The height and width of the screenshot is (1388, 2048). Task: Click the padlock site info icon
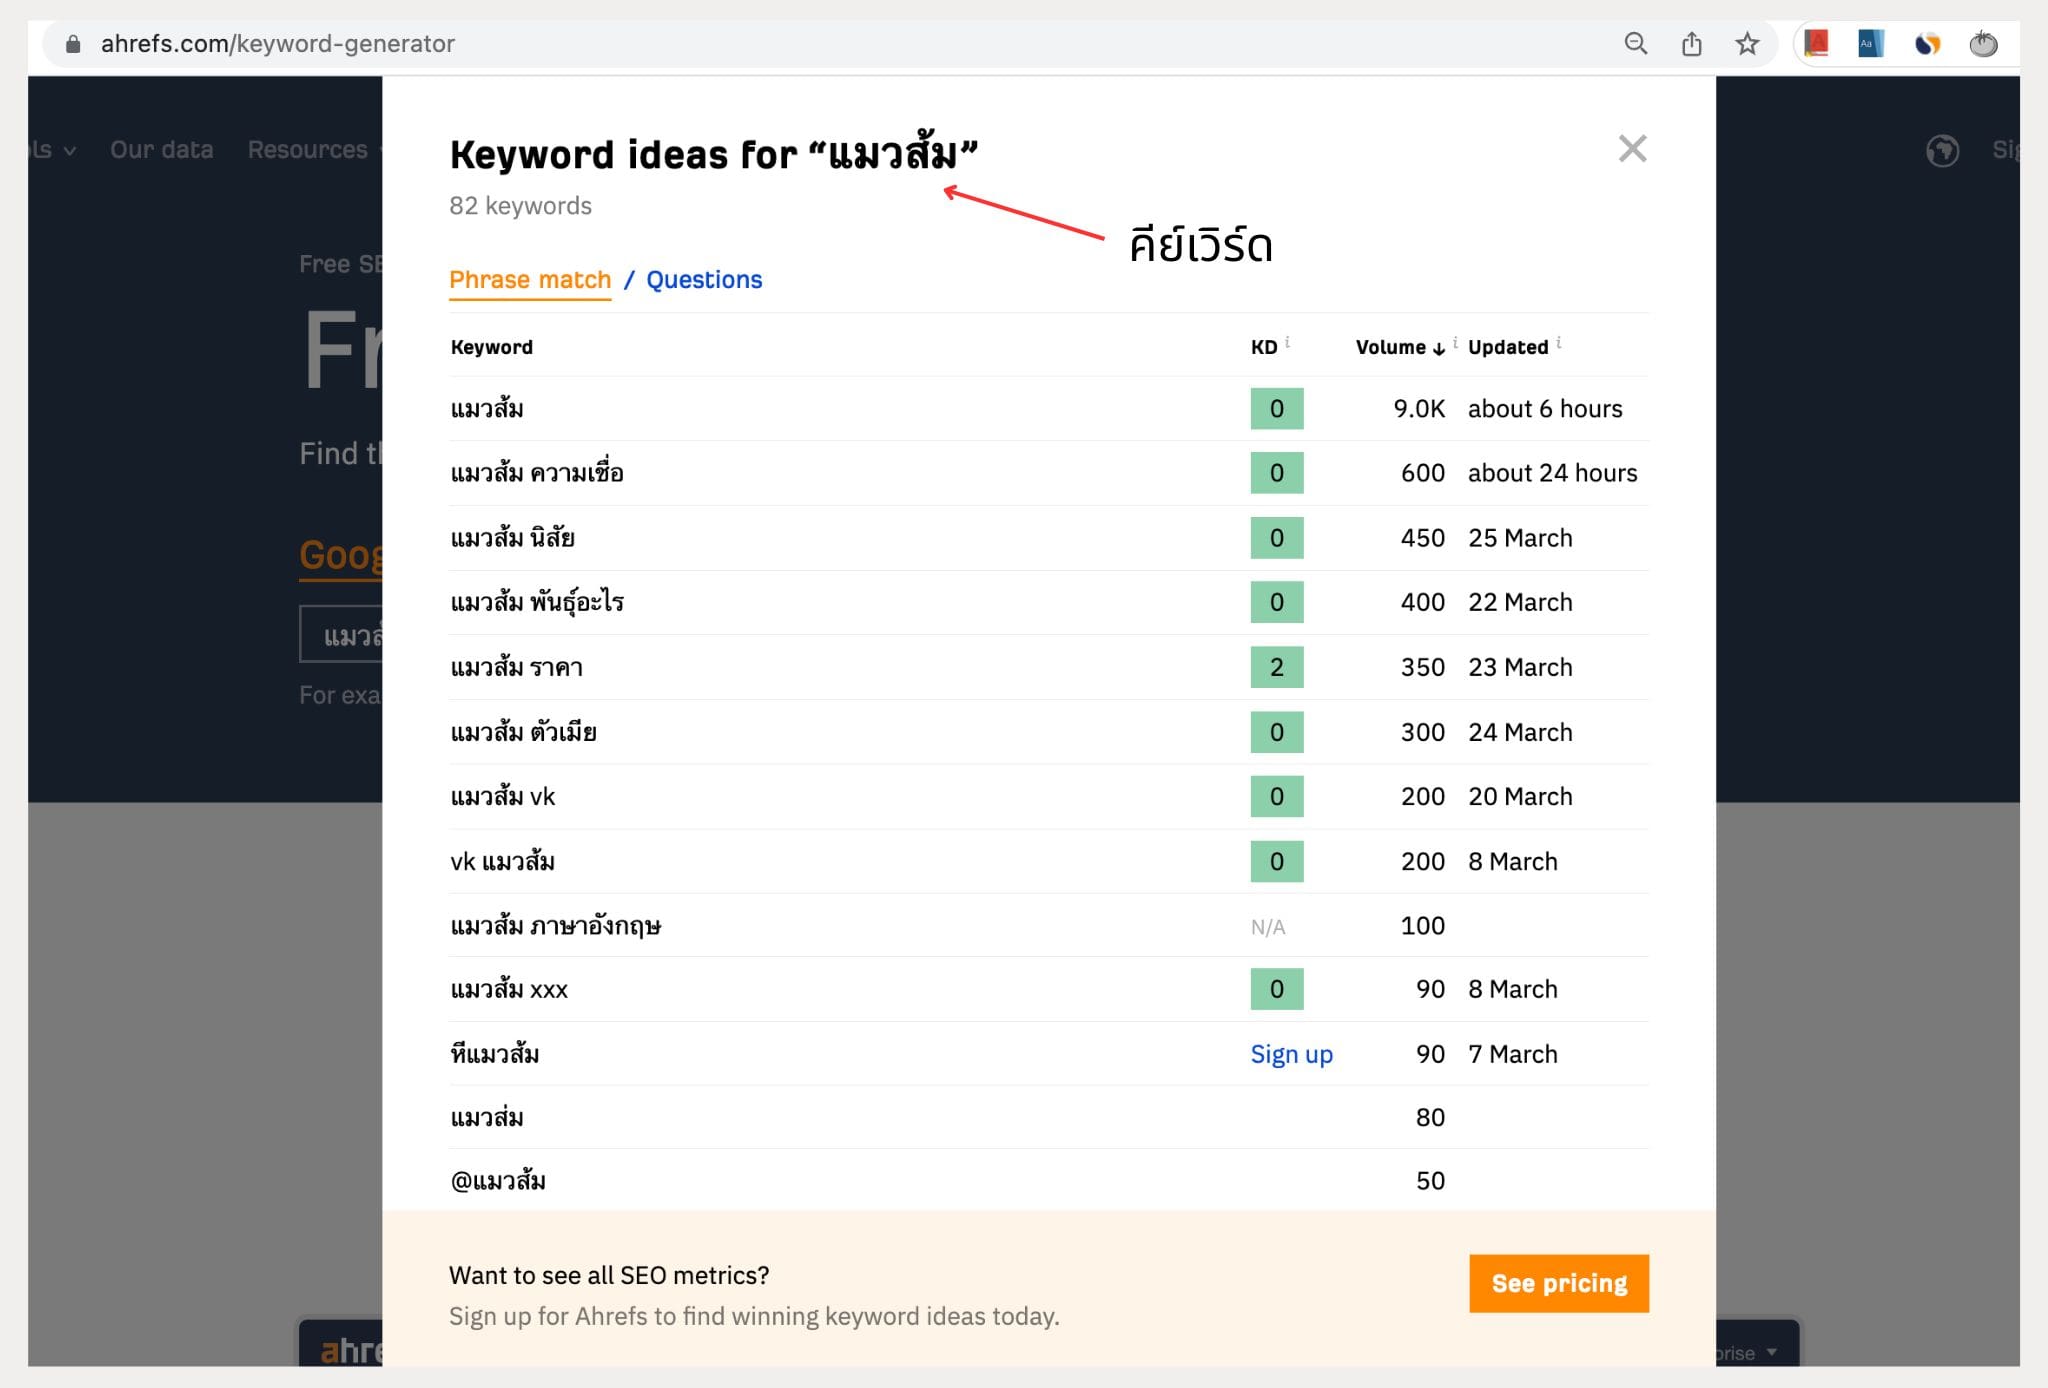(x=73, y=43)
